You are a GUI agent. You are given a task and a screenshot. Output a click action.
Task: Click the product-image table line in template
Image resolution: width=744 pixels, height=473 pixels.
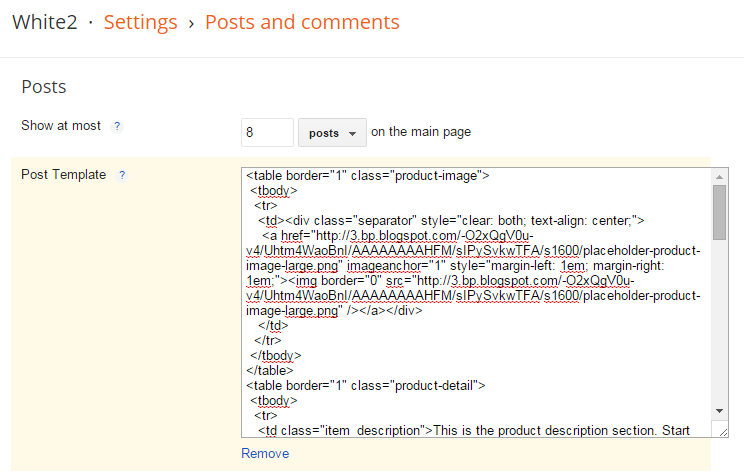coord(367,175)
